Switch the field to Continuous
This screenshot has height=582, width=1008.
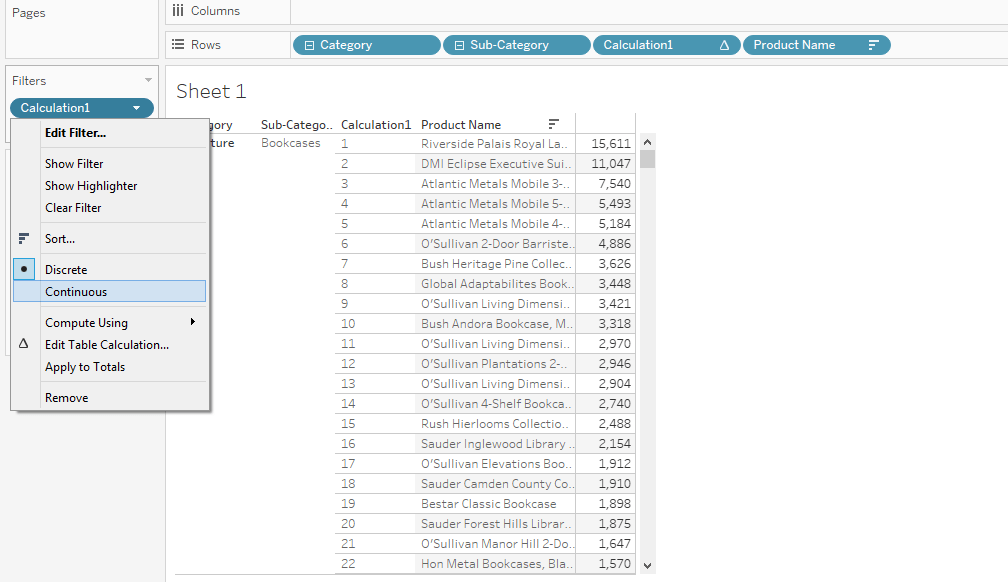(76, 291)
